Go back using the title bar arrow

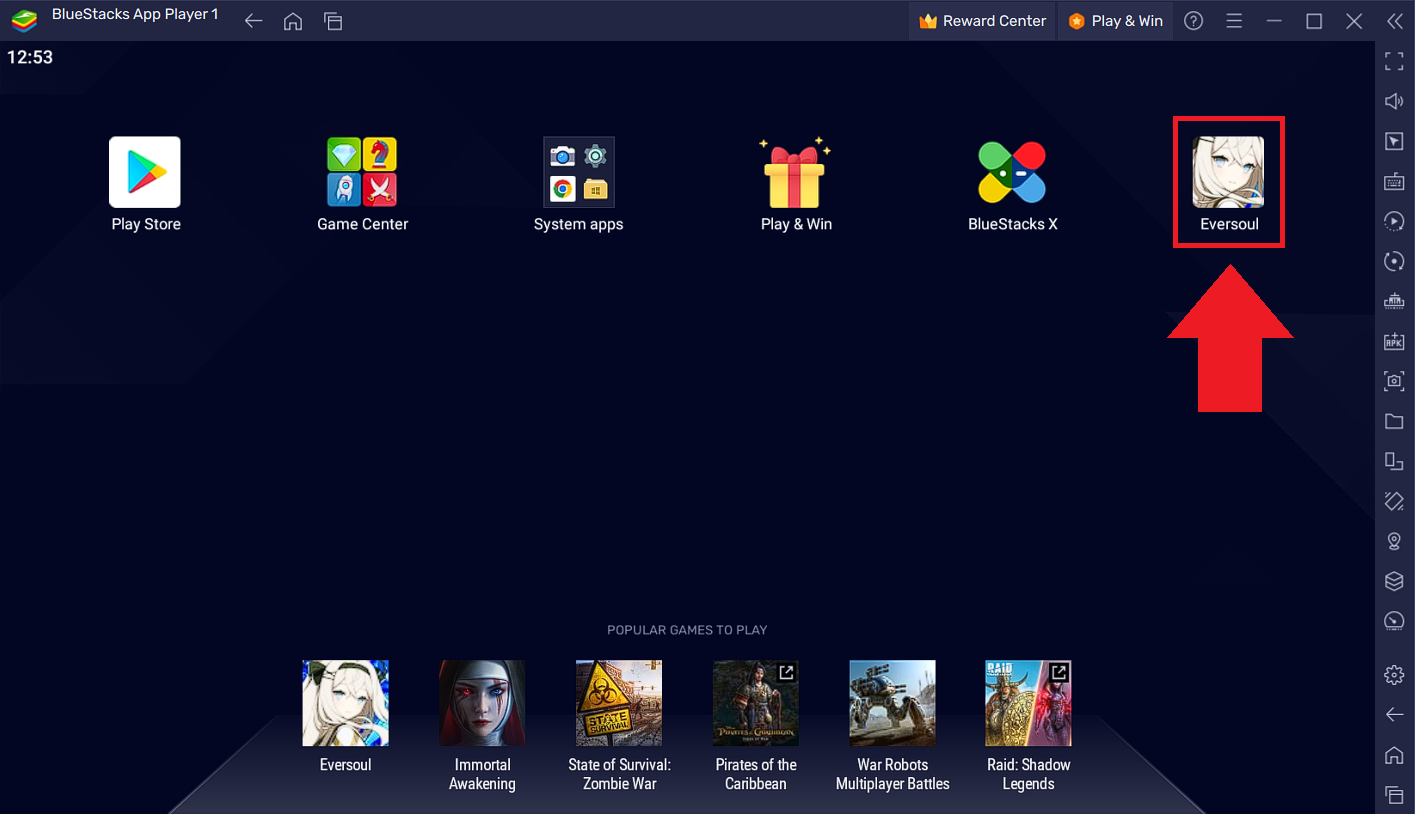253,21
